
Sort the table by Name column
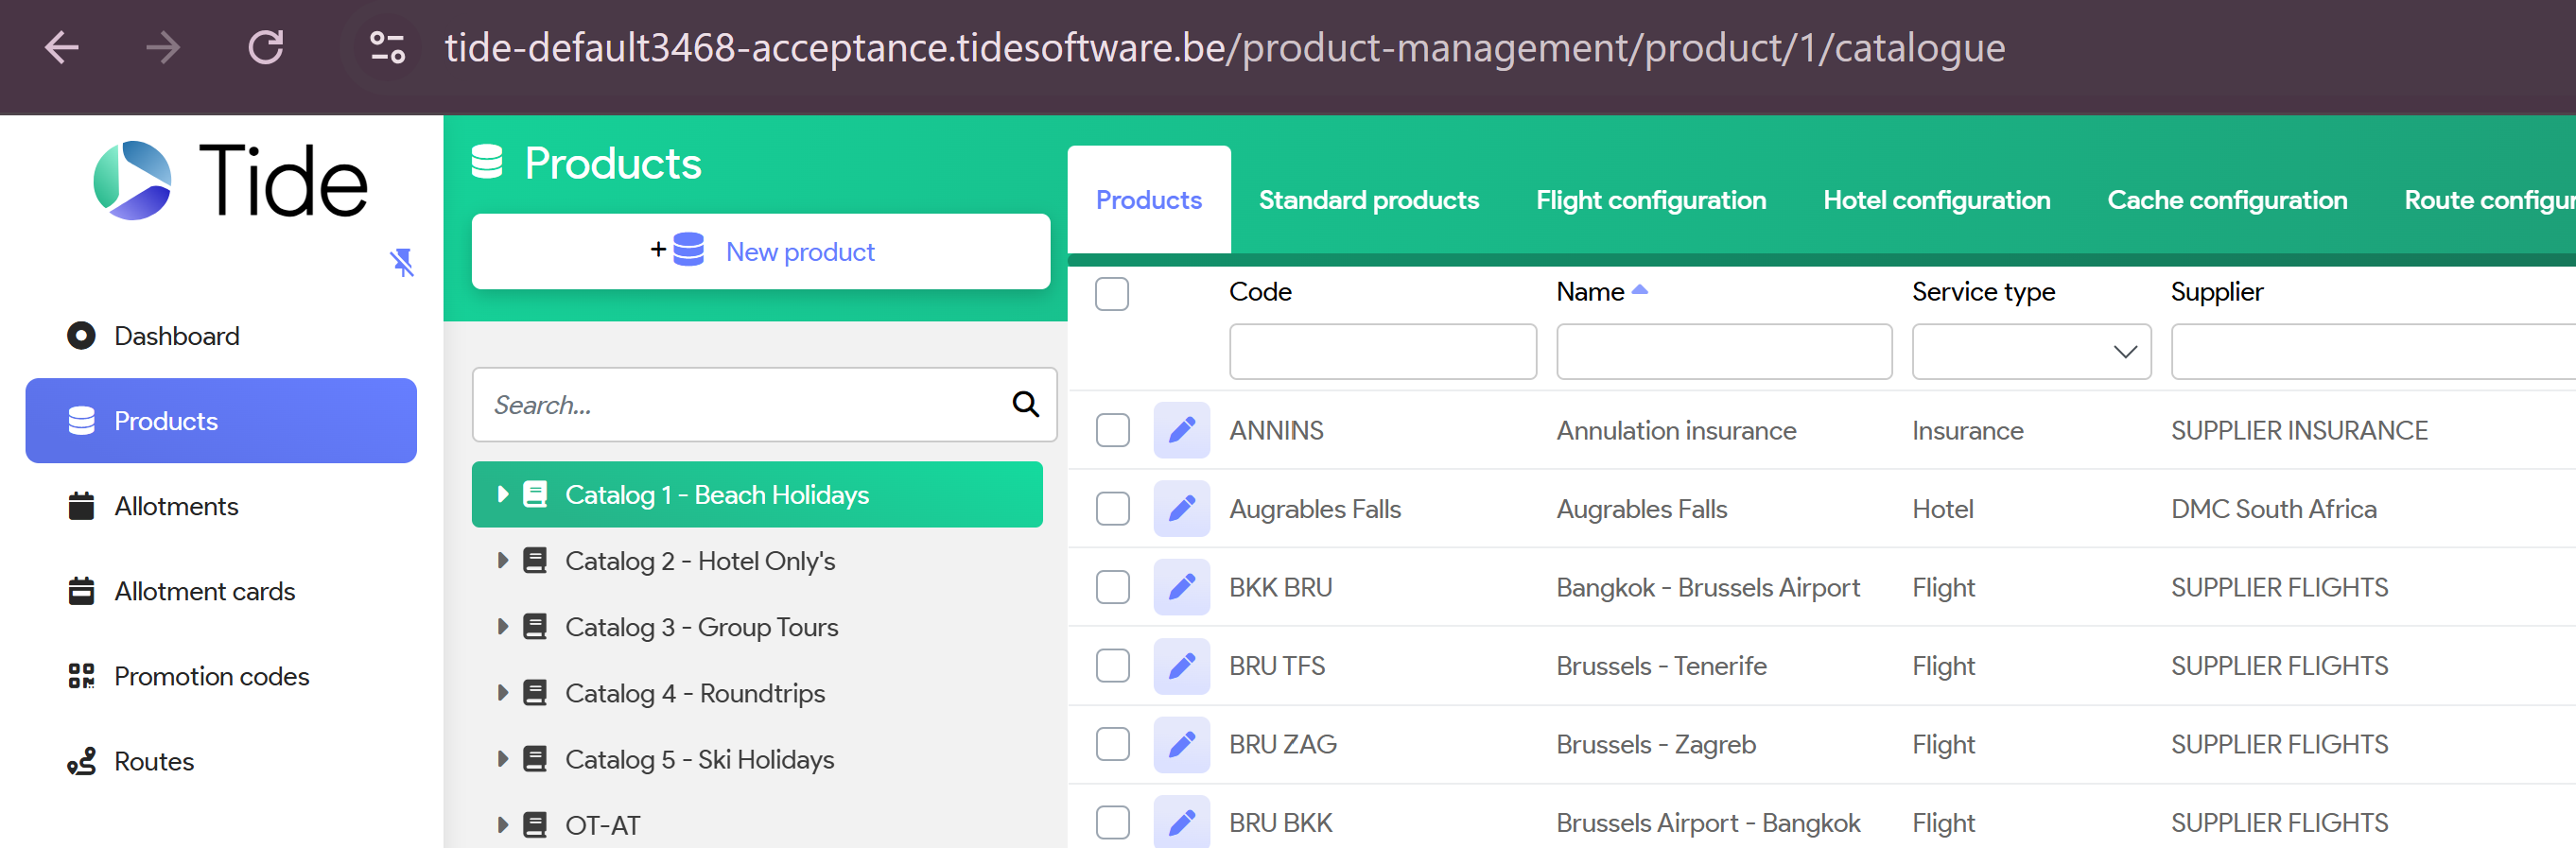click(1590, 292)
